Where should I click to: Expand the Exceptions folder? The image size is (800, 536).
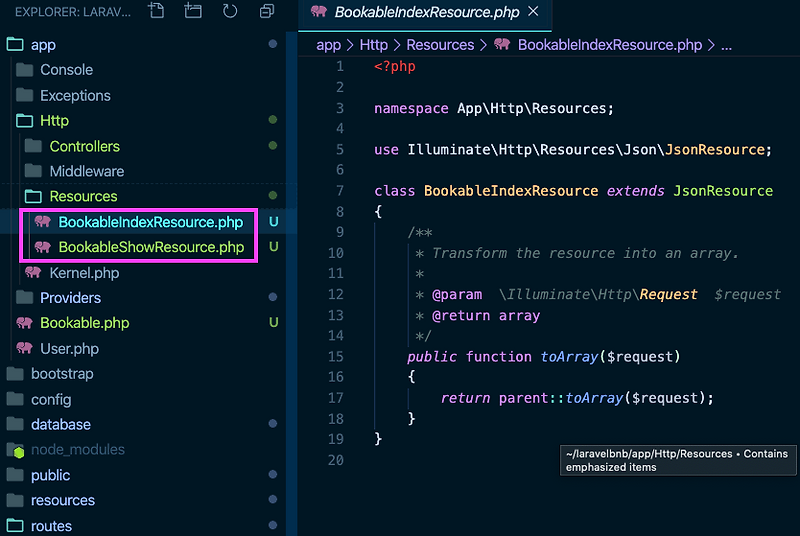[x=143, y=95]
